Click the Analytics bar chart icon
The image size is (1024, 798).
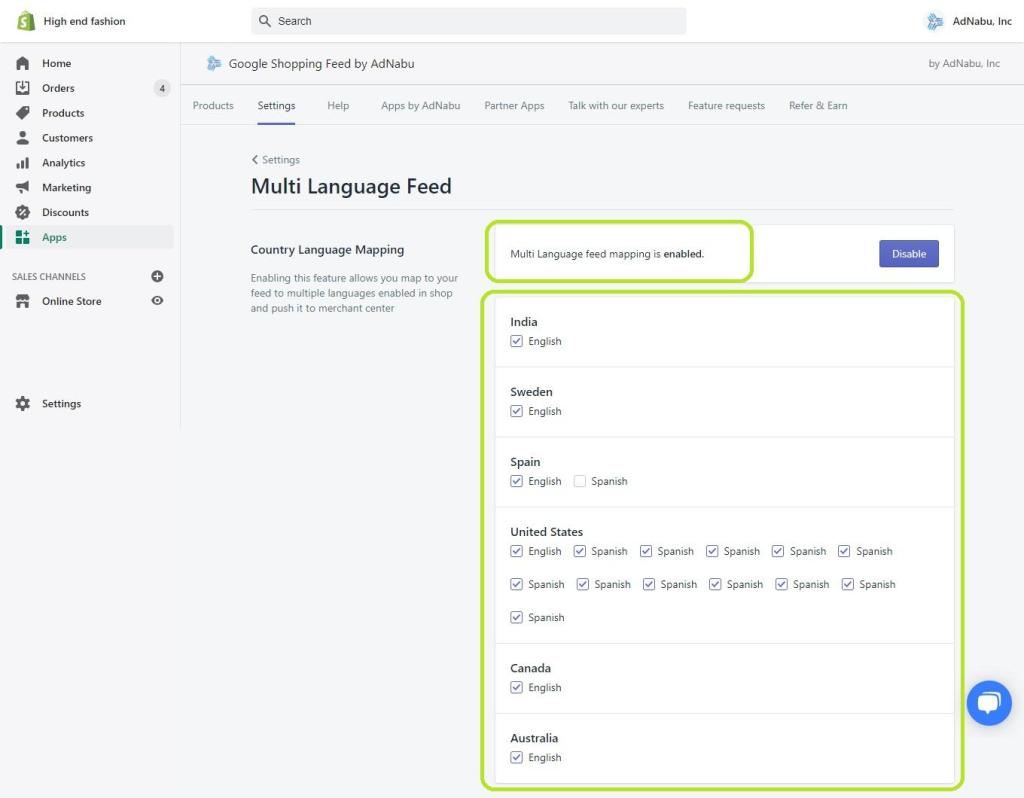click(22, 163)
